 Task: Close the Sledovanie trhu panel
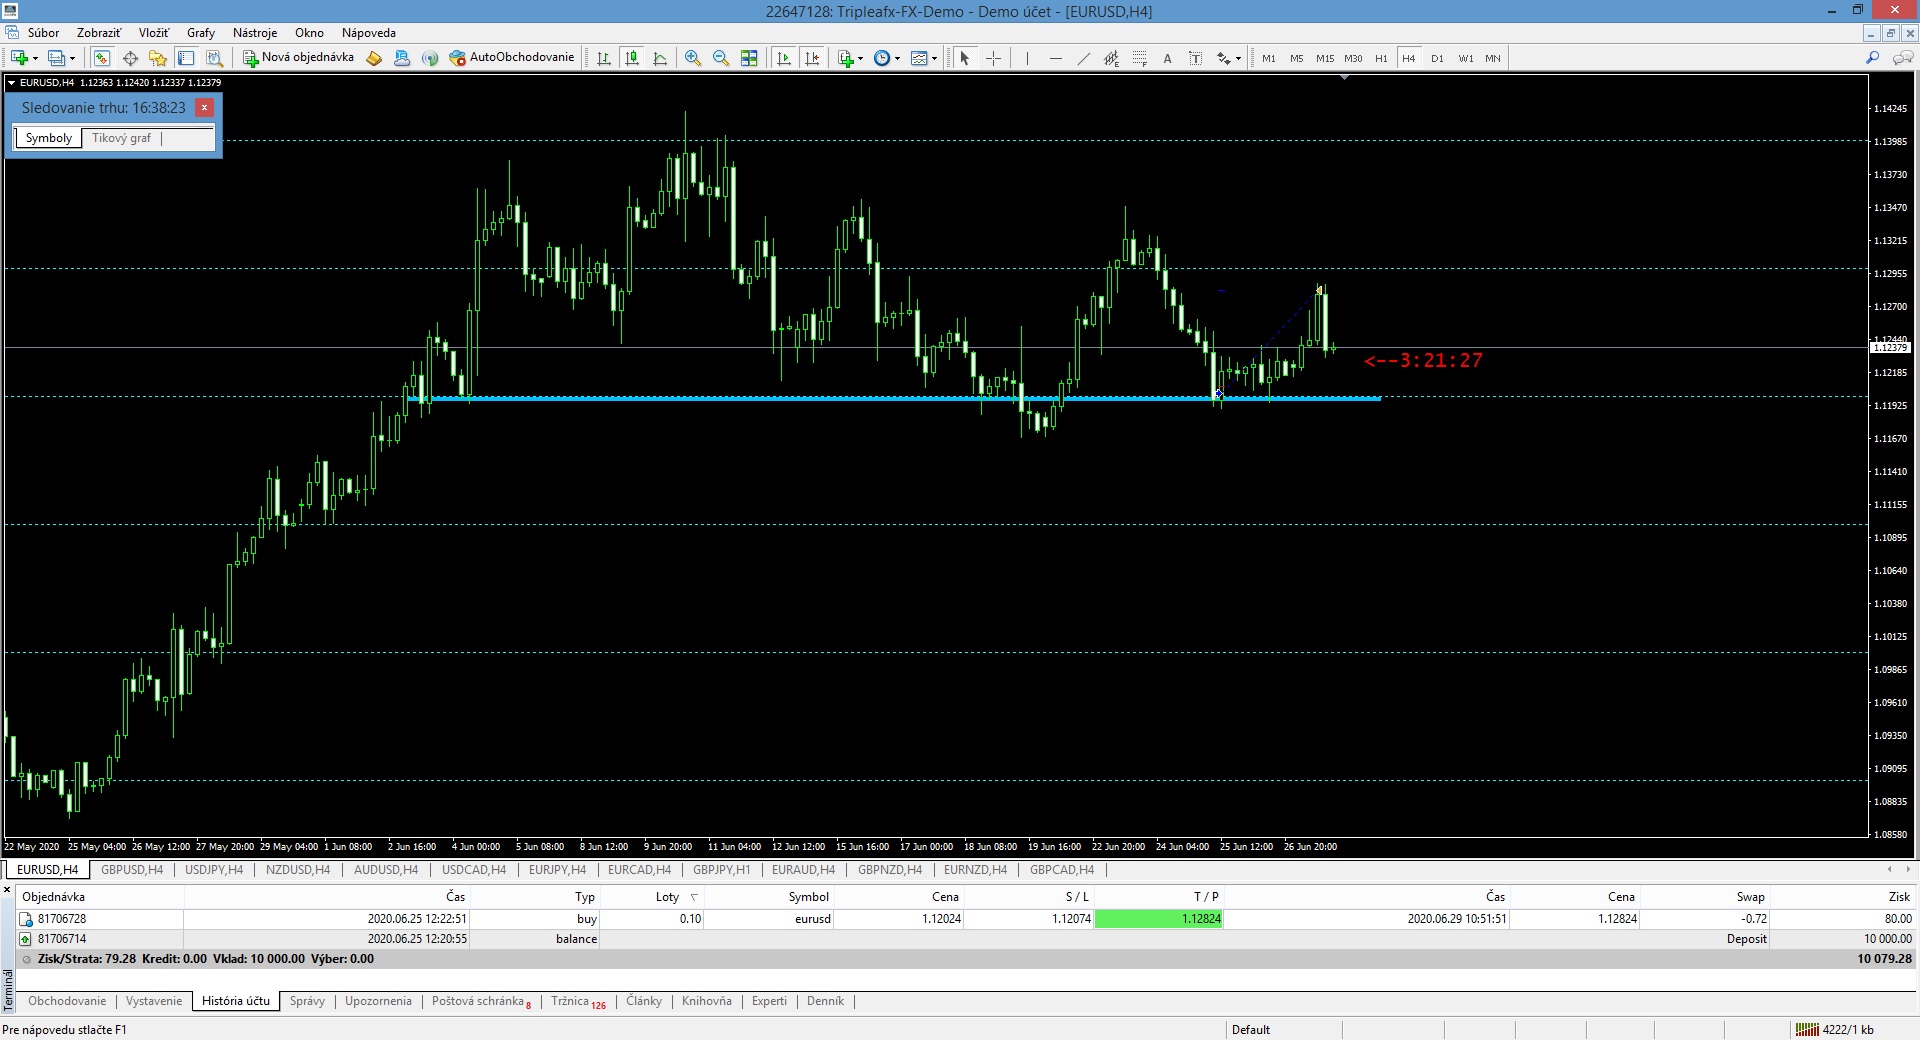(204, 107)
